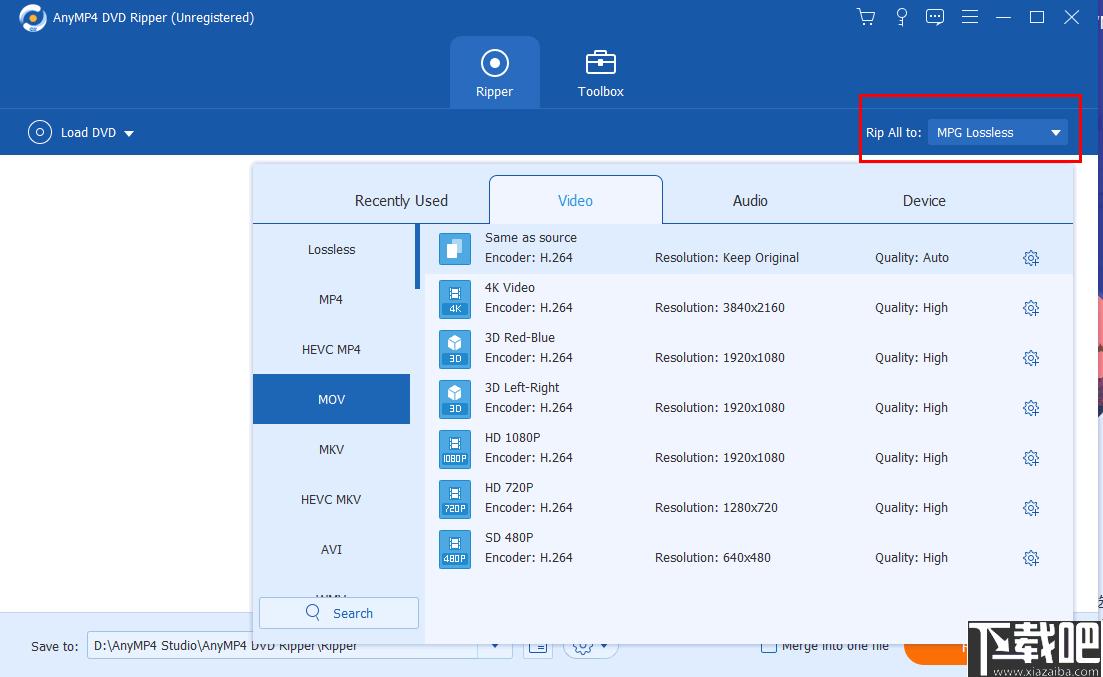
Task: Select AVI in format list
Action: (x=331, y=549)
